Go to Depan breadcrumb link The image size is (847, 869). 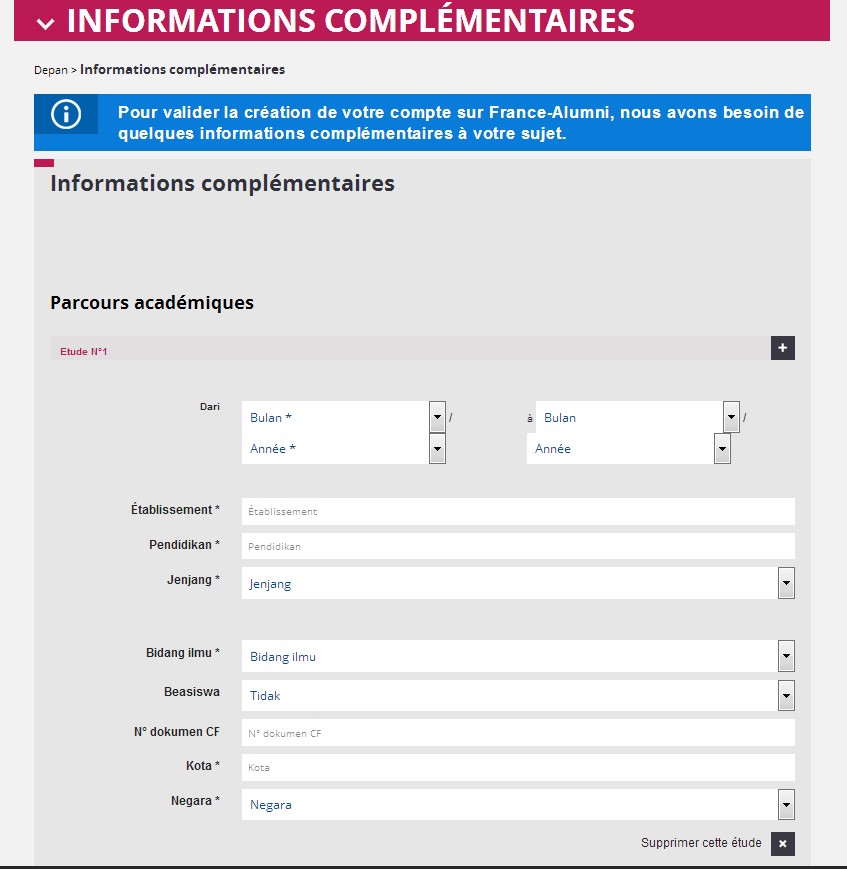[50, 70]
